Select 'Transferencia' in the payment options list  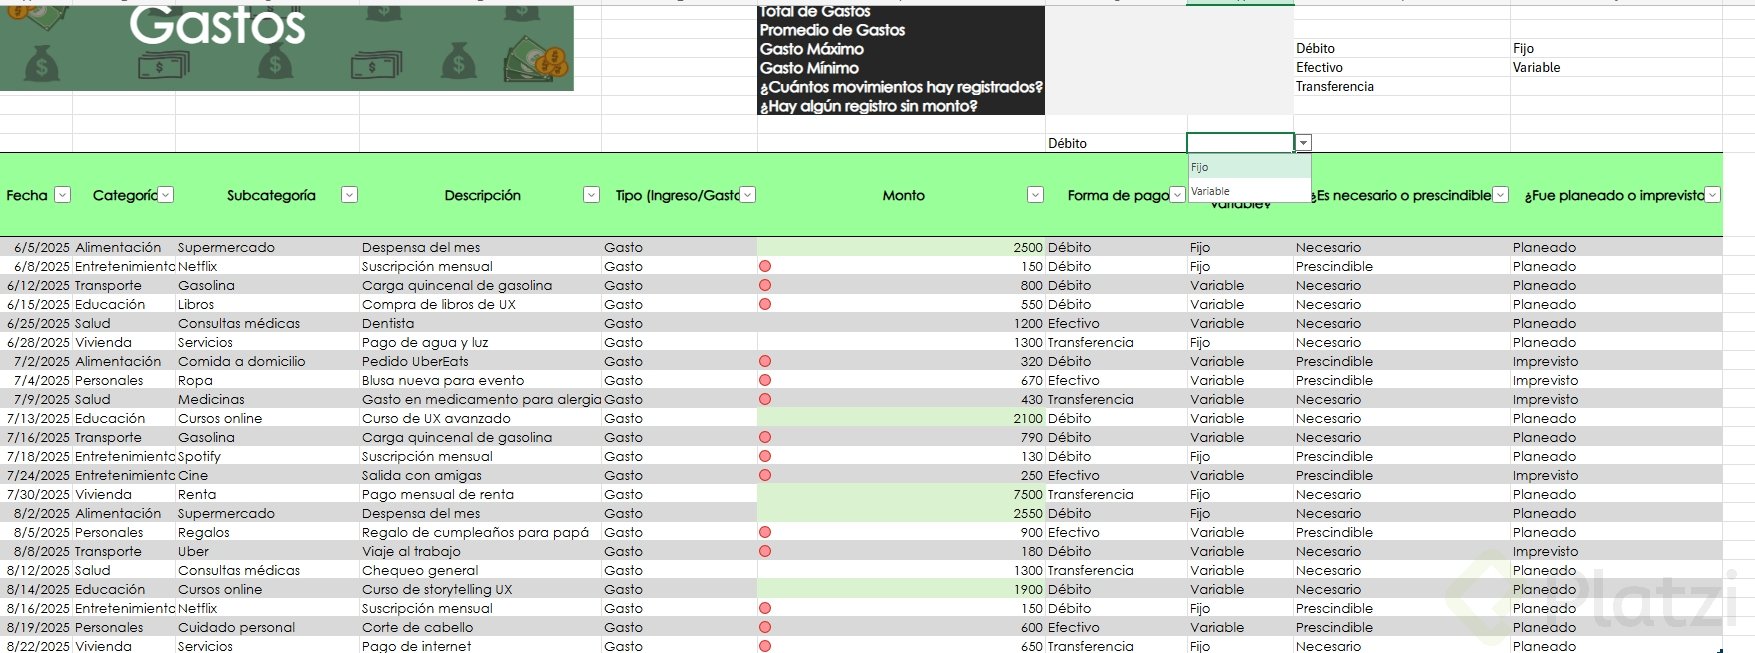pos(1402,86)
